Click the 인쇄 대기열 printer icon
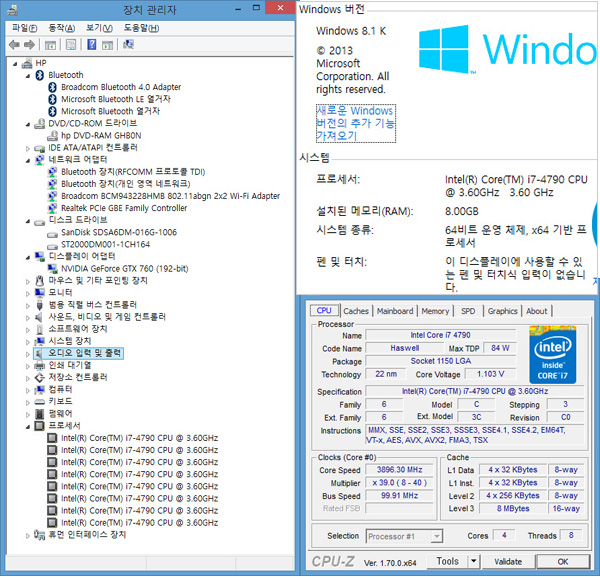This screenshot has height=578, width=600. pos(39,366)
